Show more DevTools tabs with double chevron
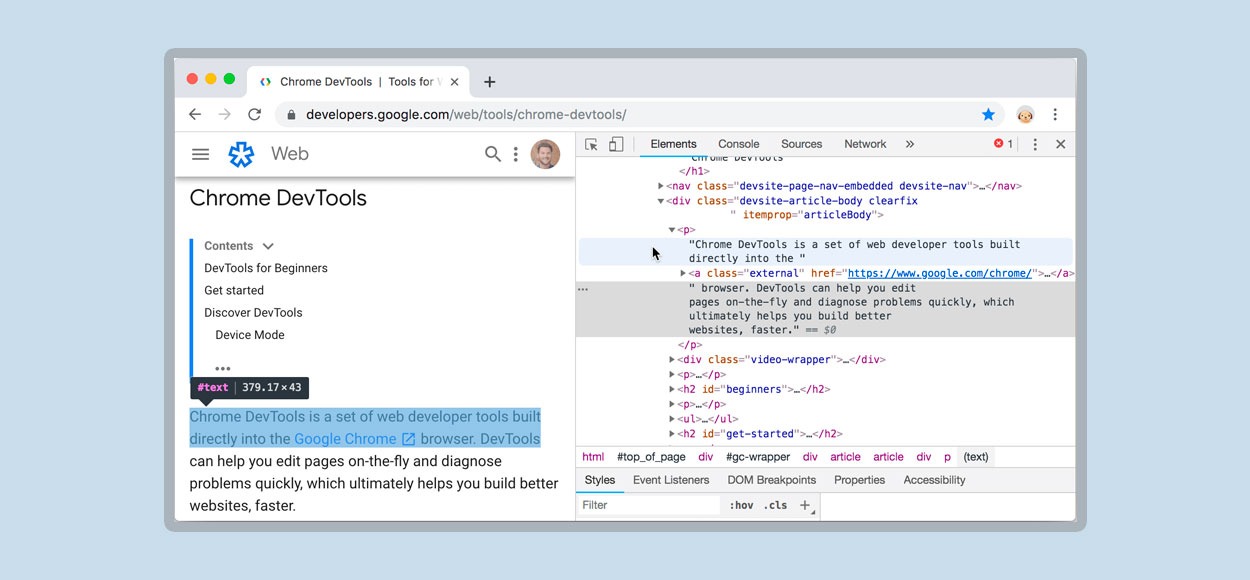Viewport: 1250px width, 580px height. tap(910, 144)
